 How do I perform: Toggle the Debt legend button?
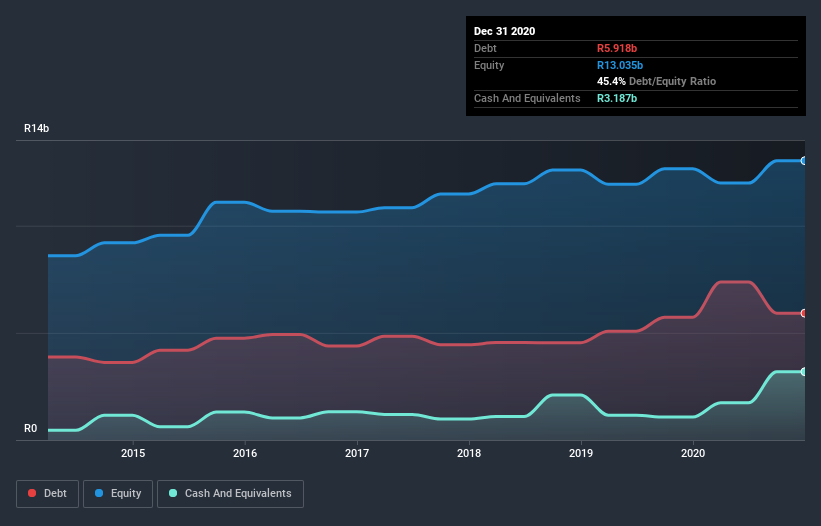[47, 494]
